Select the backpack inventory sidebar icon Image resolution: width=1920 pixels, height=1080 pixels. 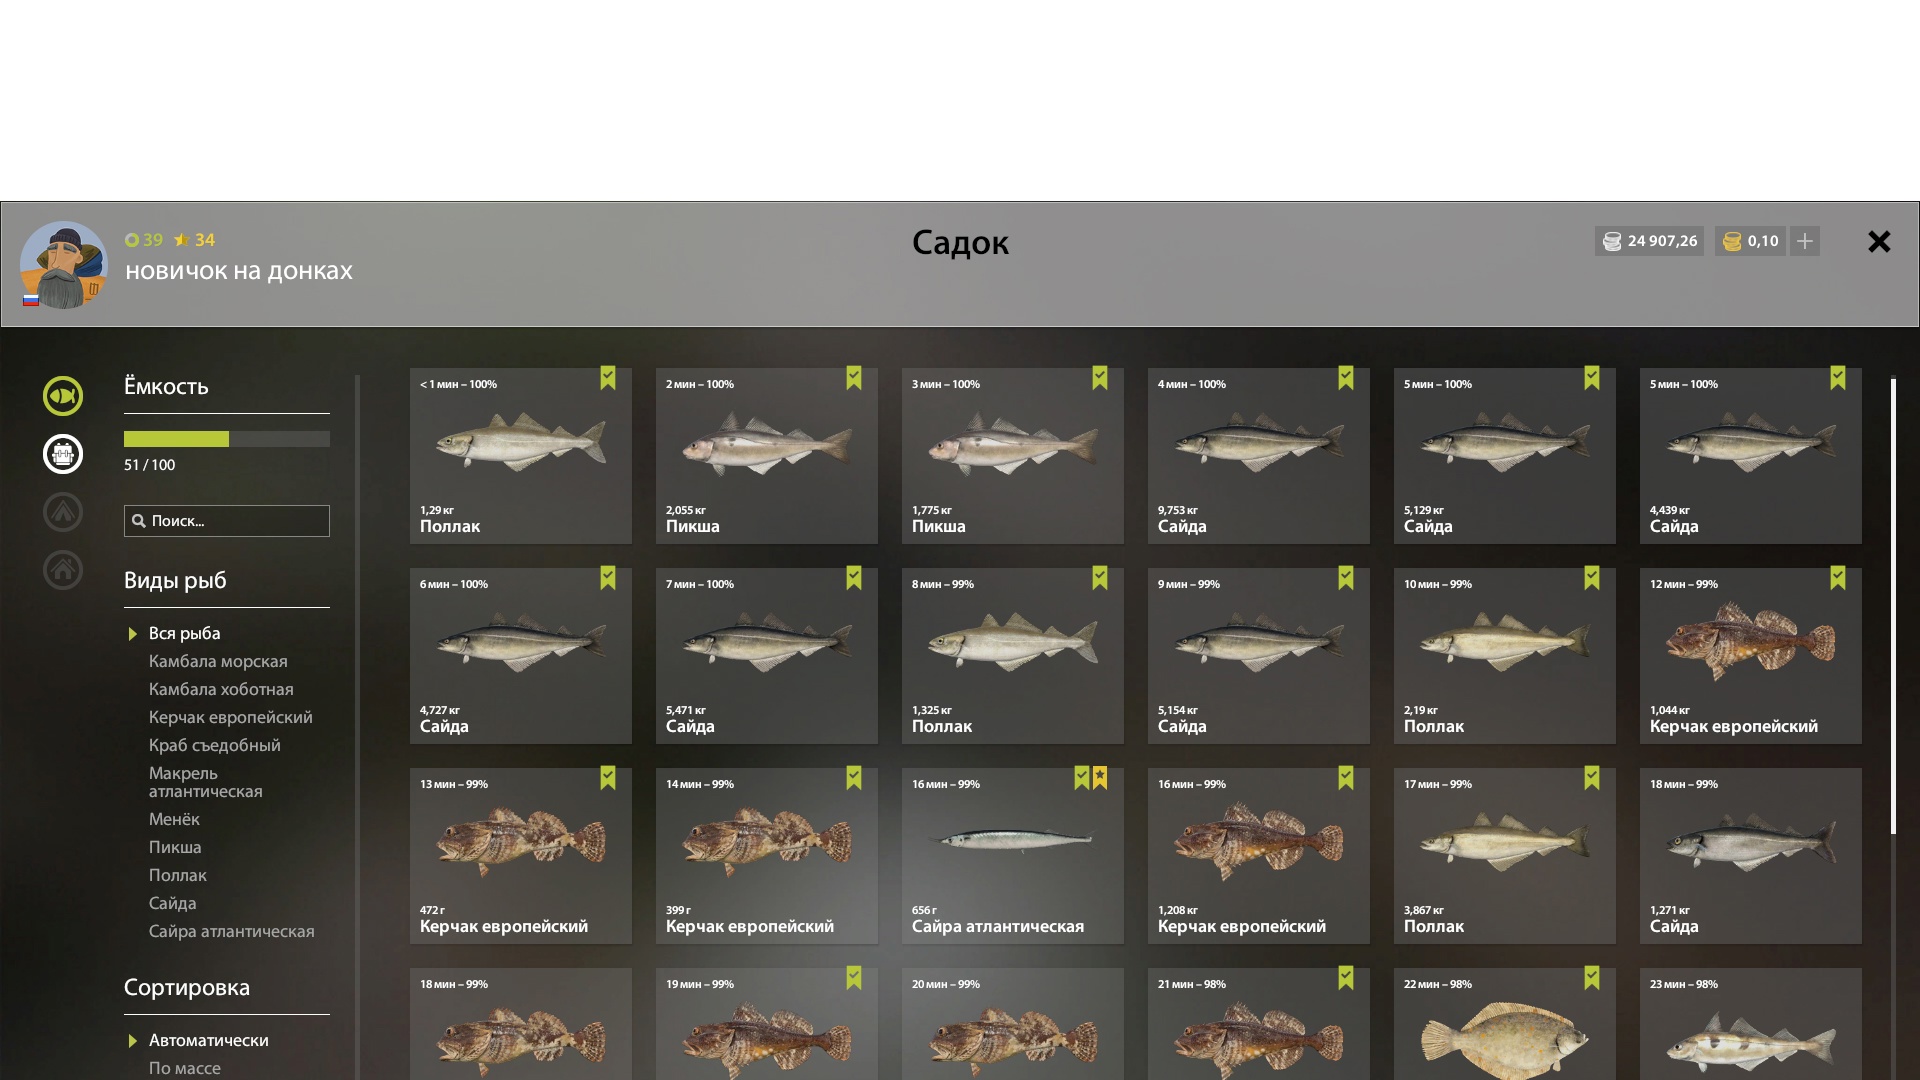(x=63, y=454)
